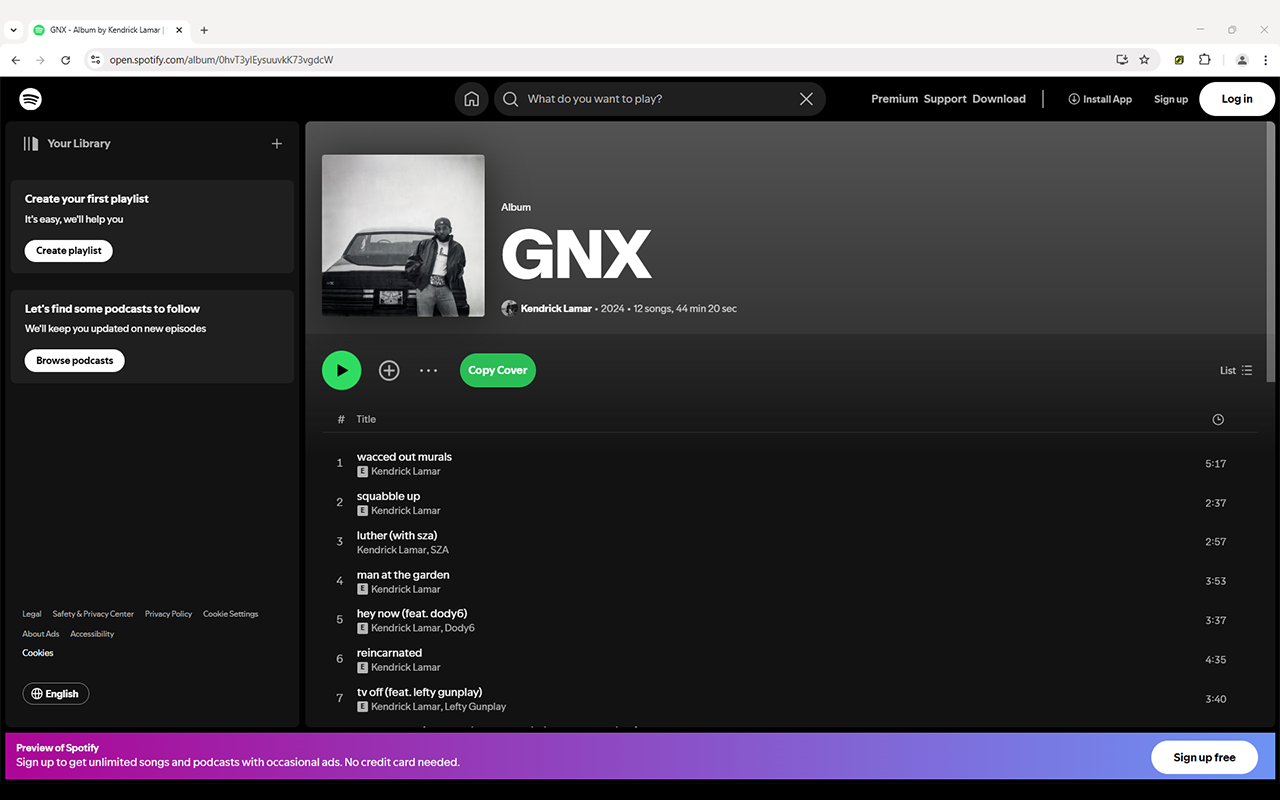Play the GNX album

pyautogui.click(x=341, y=370)
